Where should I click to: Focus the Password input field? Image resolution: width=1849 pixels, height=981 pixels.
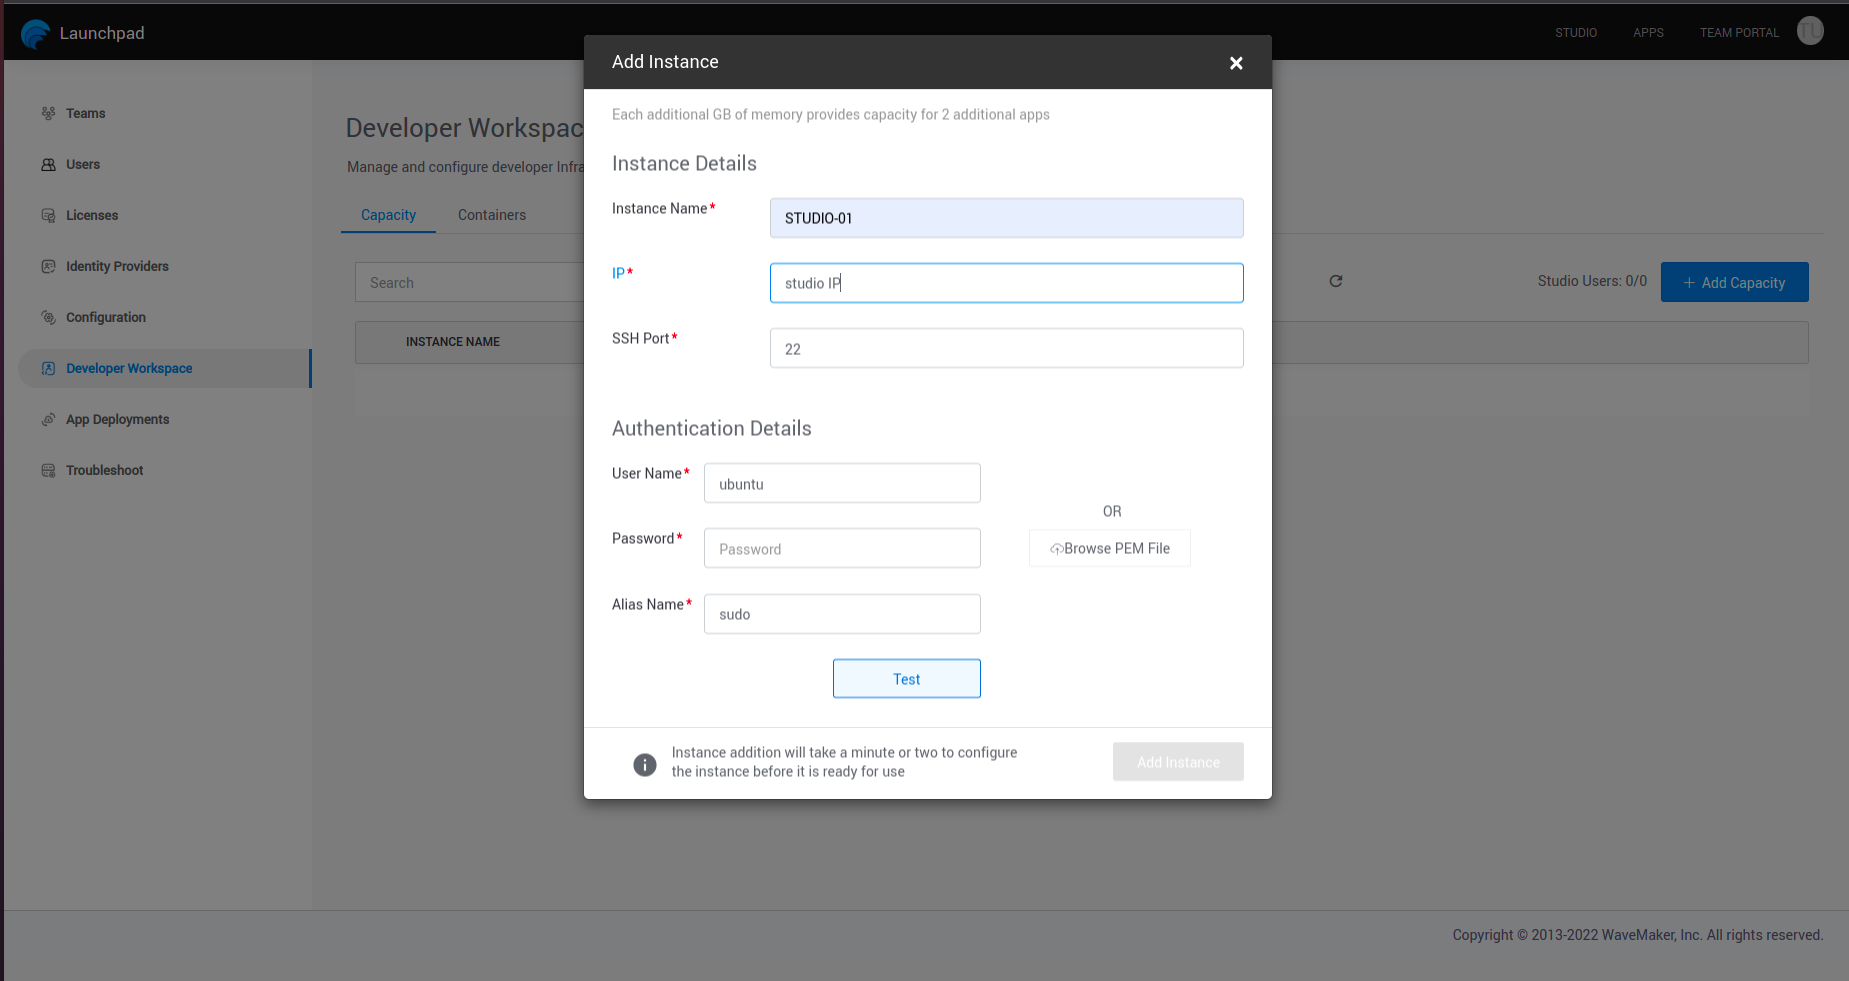point(841,549)
